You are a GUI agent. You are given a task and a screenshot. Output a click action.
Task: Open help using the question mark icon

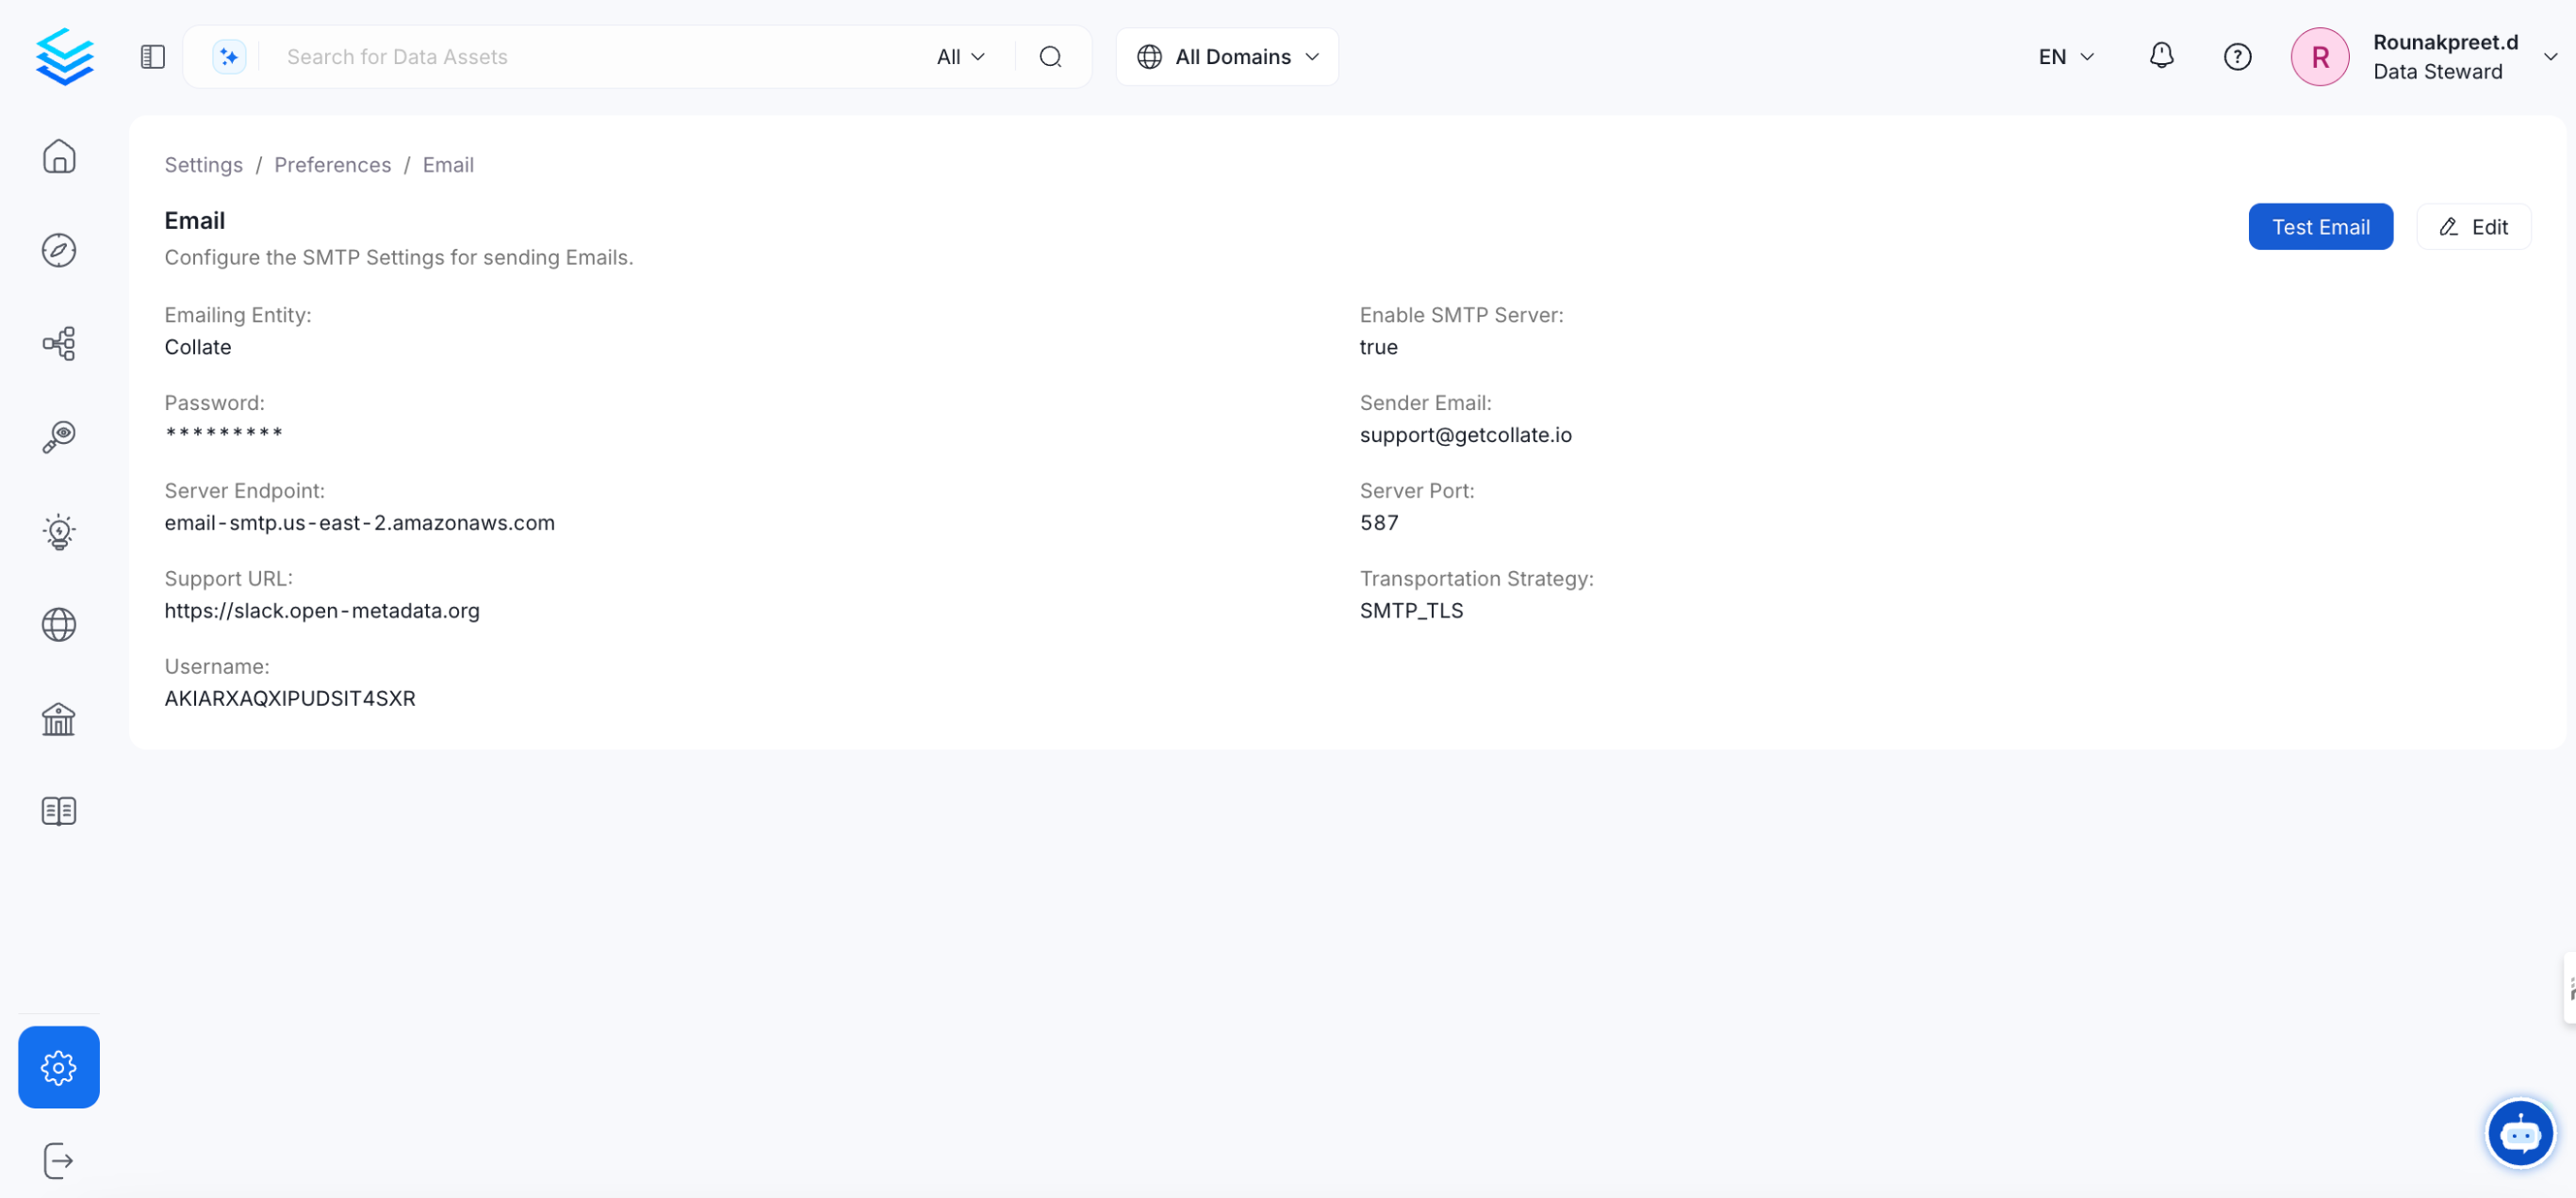pyautogui.click(x=2237, y=56)
